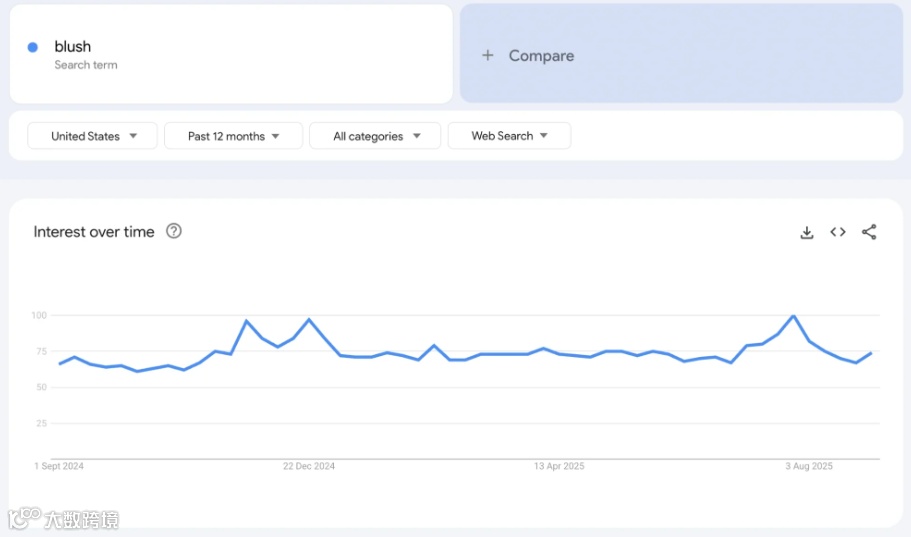Open the United States region dropdown
This screenshot has height=537, width=911.
point(92,136)
